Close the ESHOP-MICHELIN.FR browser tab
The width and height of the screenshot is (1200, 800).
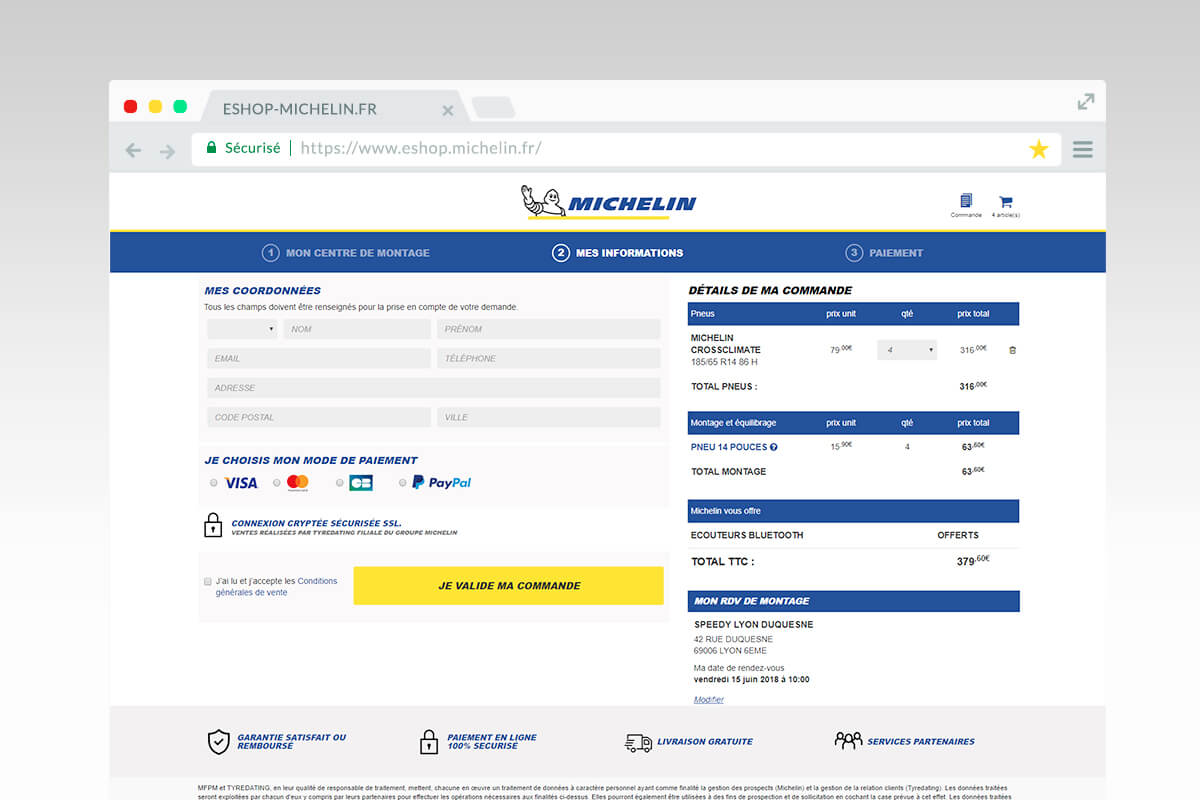[x=448, y=110]
